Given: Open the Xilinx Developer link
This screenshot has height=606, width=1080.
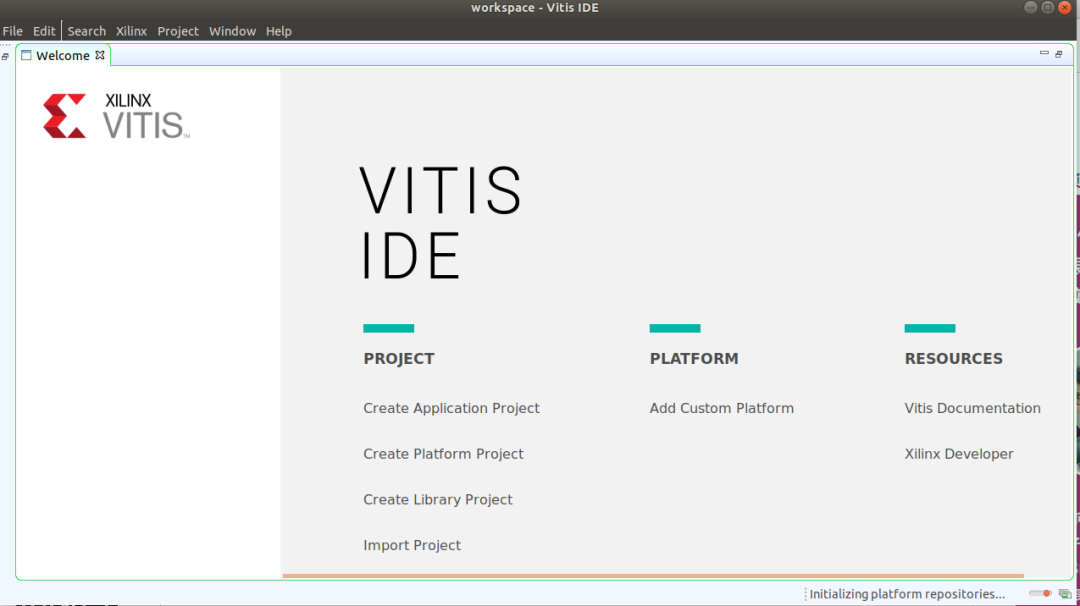Looking at the screenshot, I should pyautogui.click(x=959, y=454).
